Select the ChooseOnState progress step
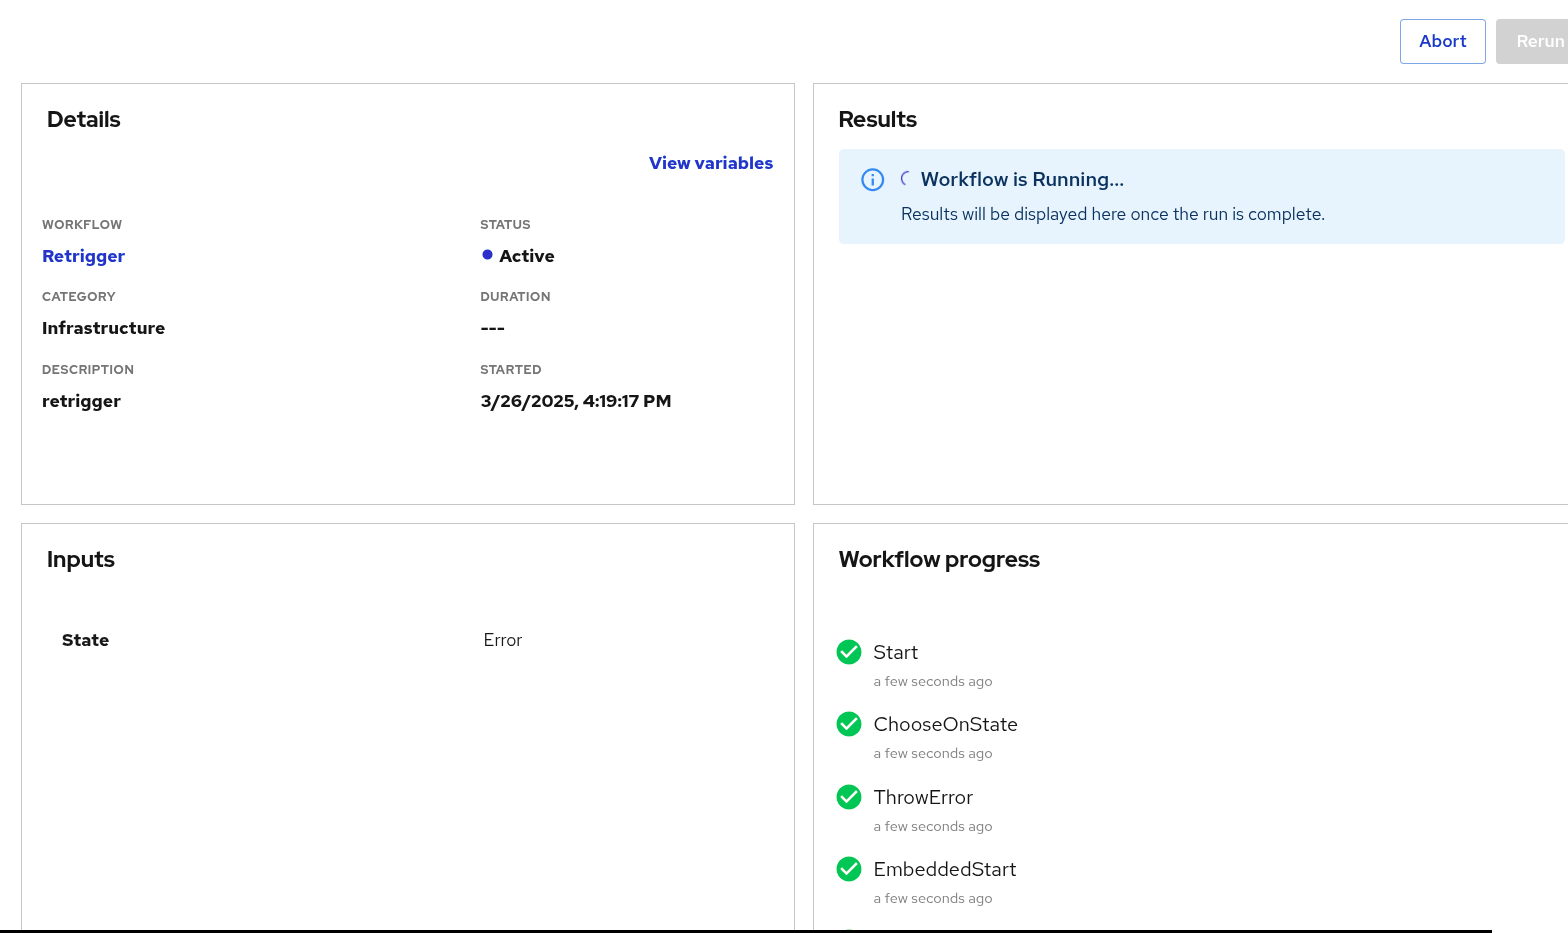 tap(945, 724)
